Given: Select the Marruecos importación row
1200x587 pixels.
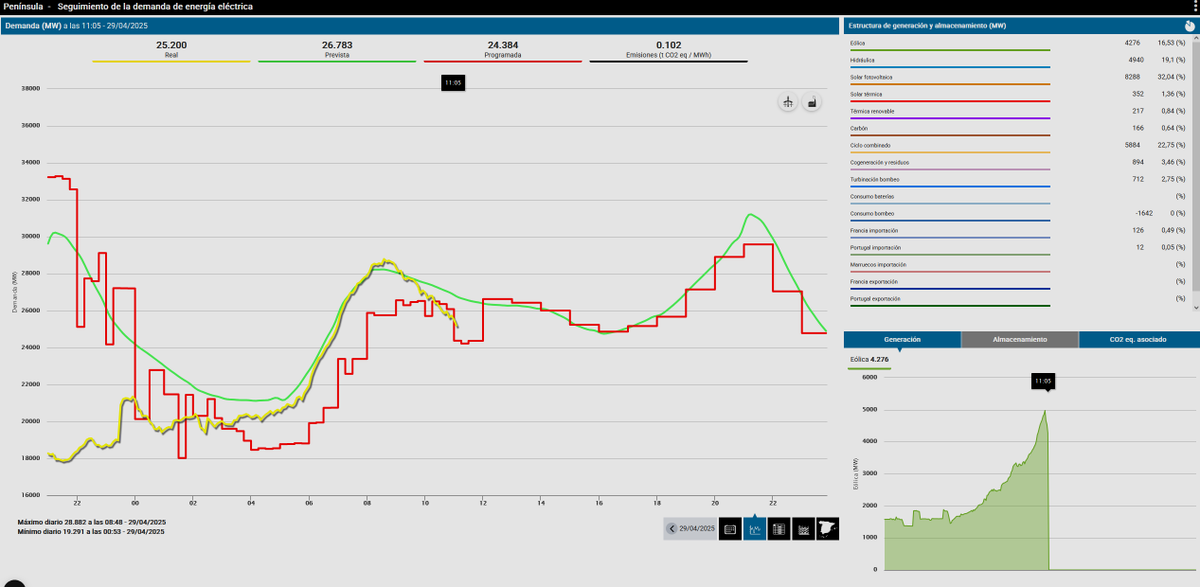Looking at the screenshot, I should (1017, 264).
